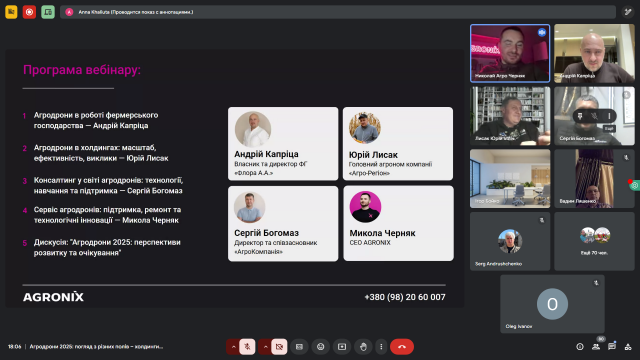Expand audio settings arrow beside the microphone
640x360 pixels.
click(233, 347)
